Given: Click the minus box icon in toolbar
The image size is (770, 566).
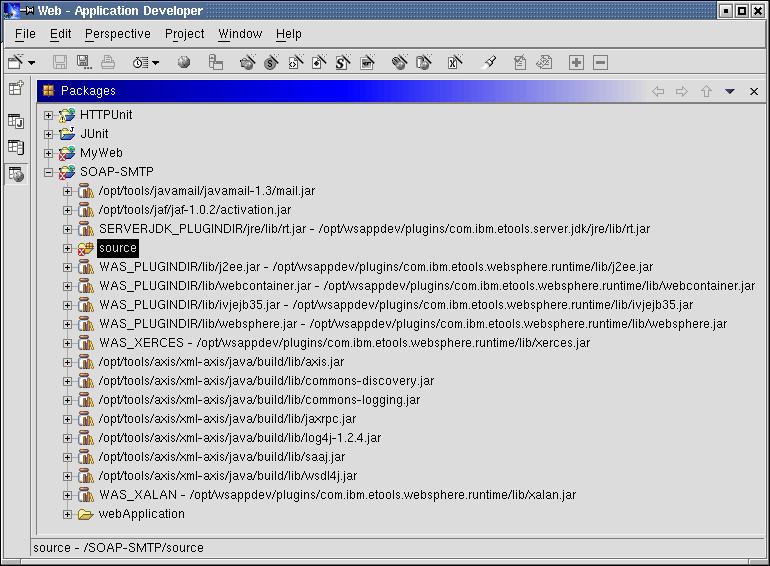Looking at the screenshot, I should coord(600,62).
